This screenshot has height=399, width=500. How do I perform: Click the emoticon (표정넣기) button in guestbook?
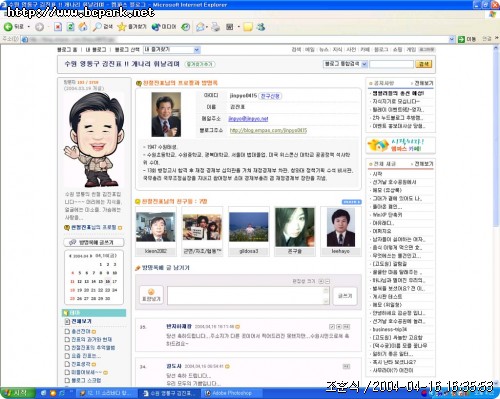pyautogui.click(x=151, y=295)
